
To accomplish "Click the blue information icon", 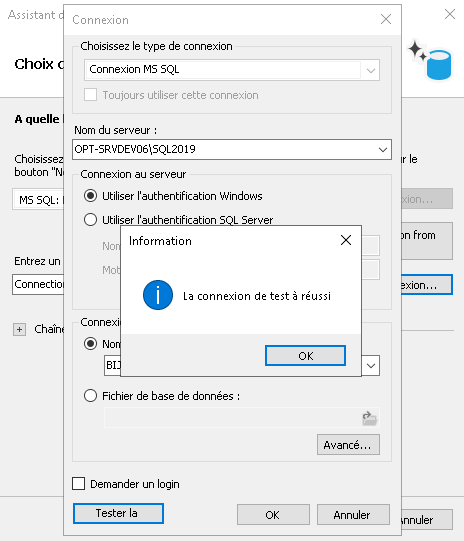I will [158, 295].
